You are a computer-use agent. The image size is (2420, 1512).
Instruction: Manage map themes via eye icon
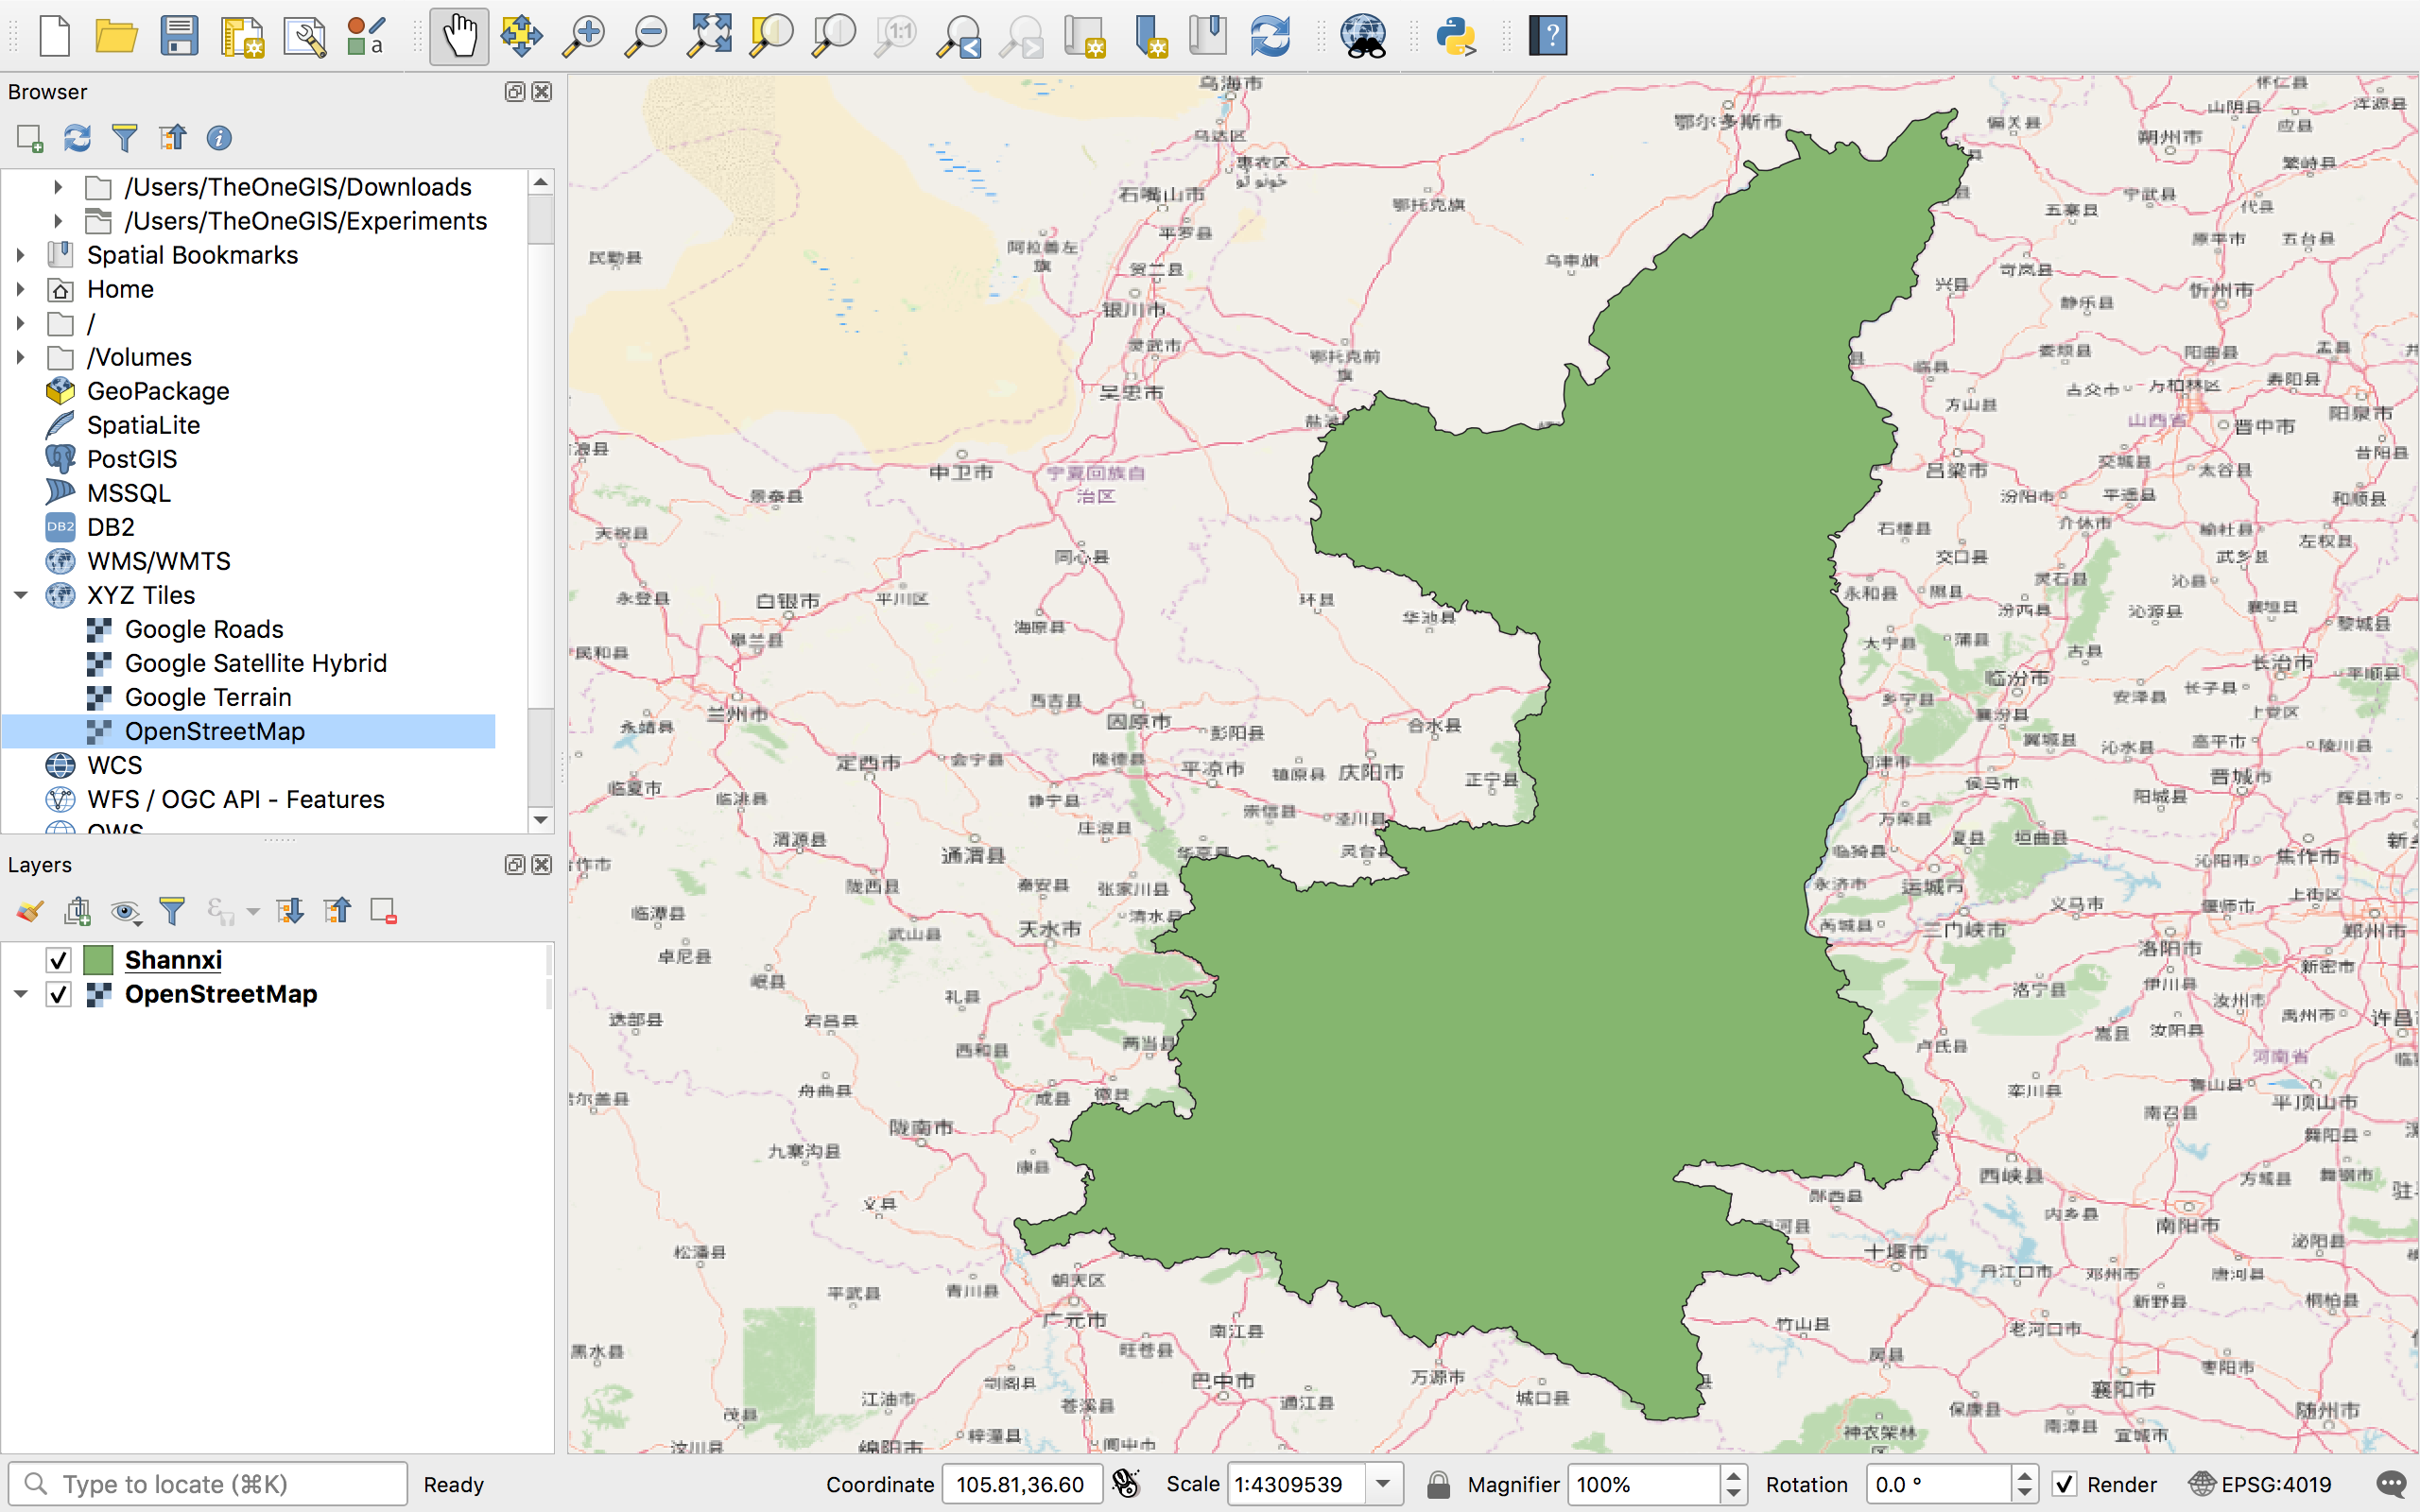click(x=125, y=910)
